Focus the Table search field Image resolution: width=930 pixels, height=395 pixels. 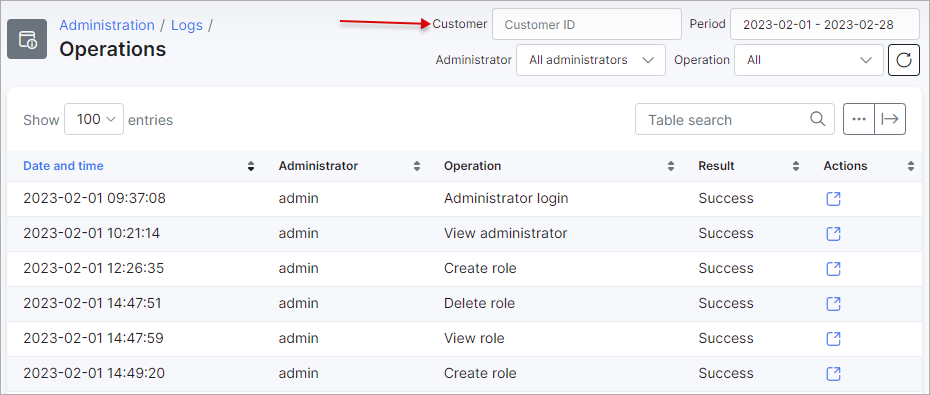pyautogui.click(x=735, y=119)
